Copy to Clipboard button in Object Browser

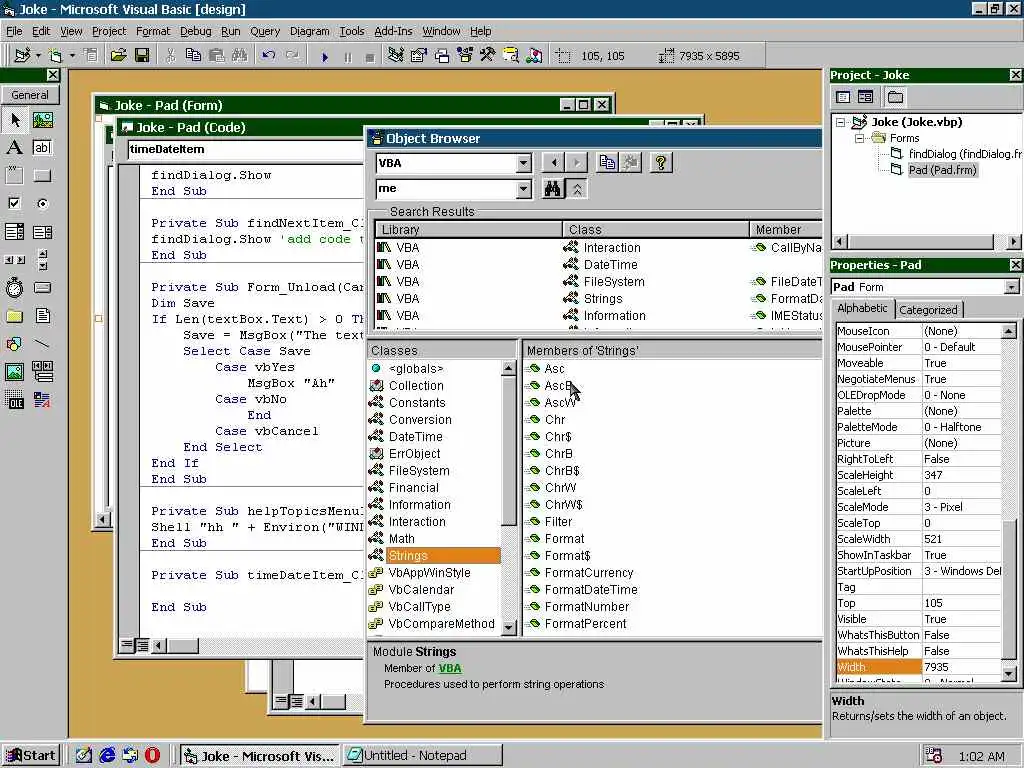pyautogui.click(x=607, y=163)
